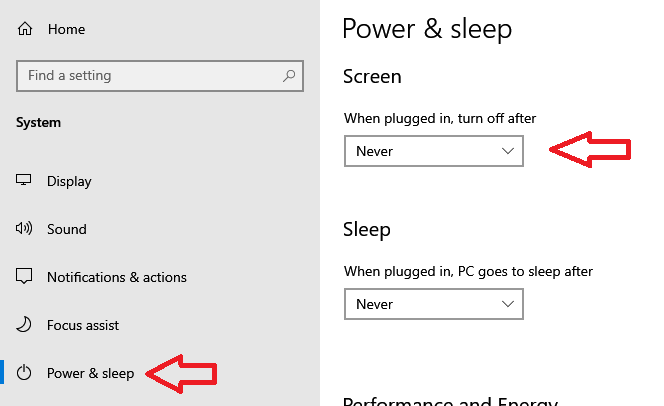Select Power & sleep in the sidebar
664x406 pixels.
(90, 373)
